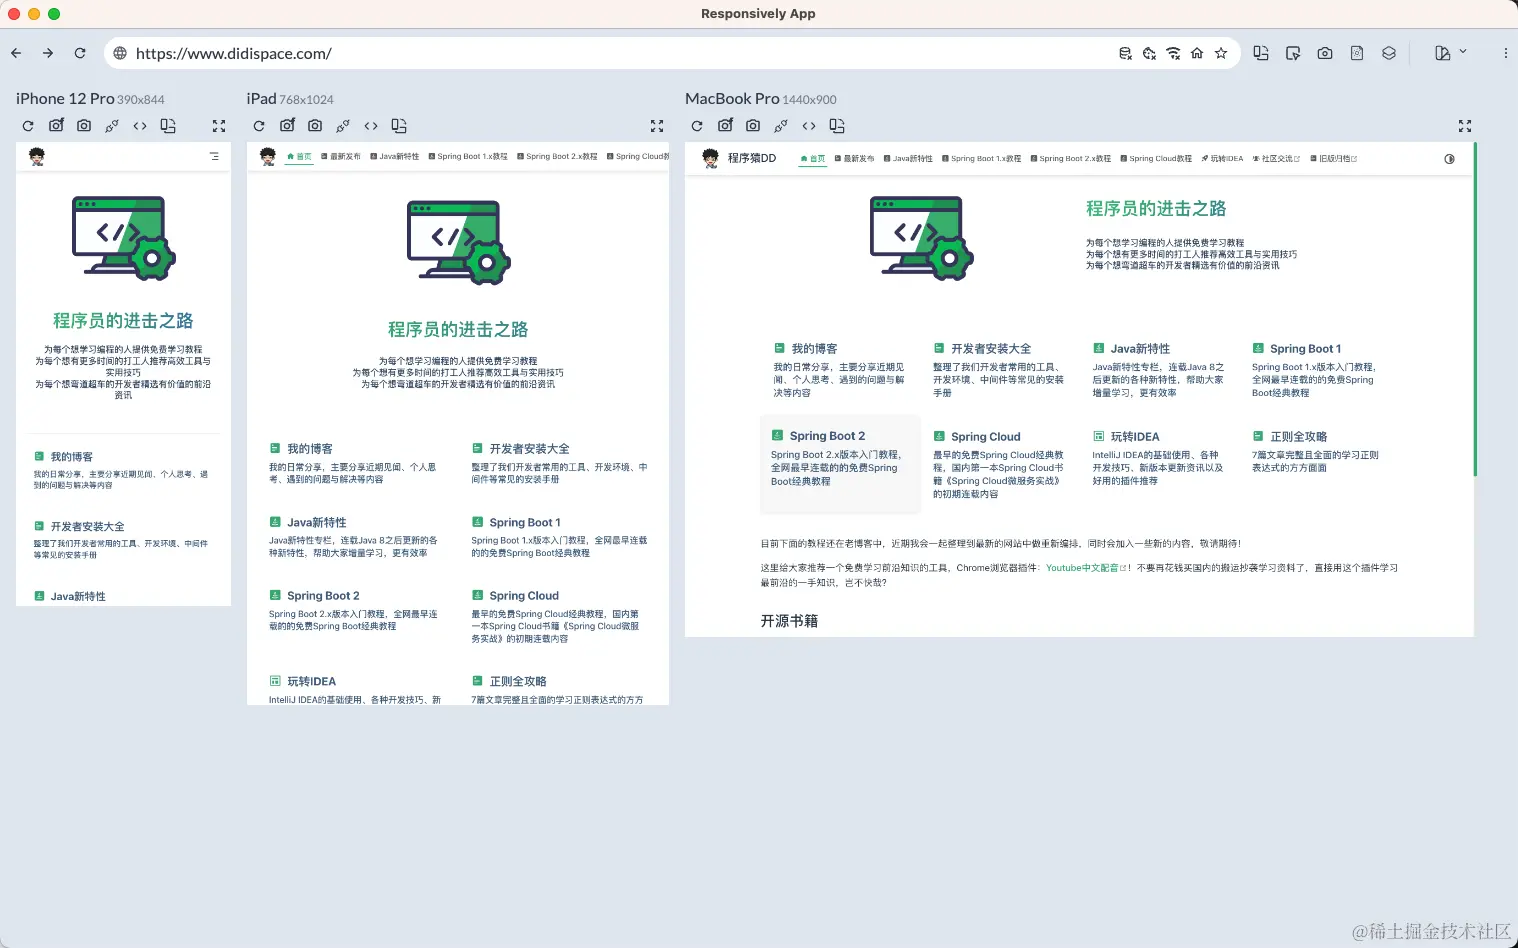The image size is (1518, 948).
Task: Open the three-dot options menu
Action: point(1506,53)
